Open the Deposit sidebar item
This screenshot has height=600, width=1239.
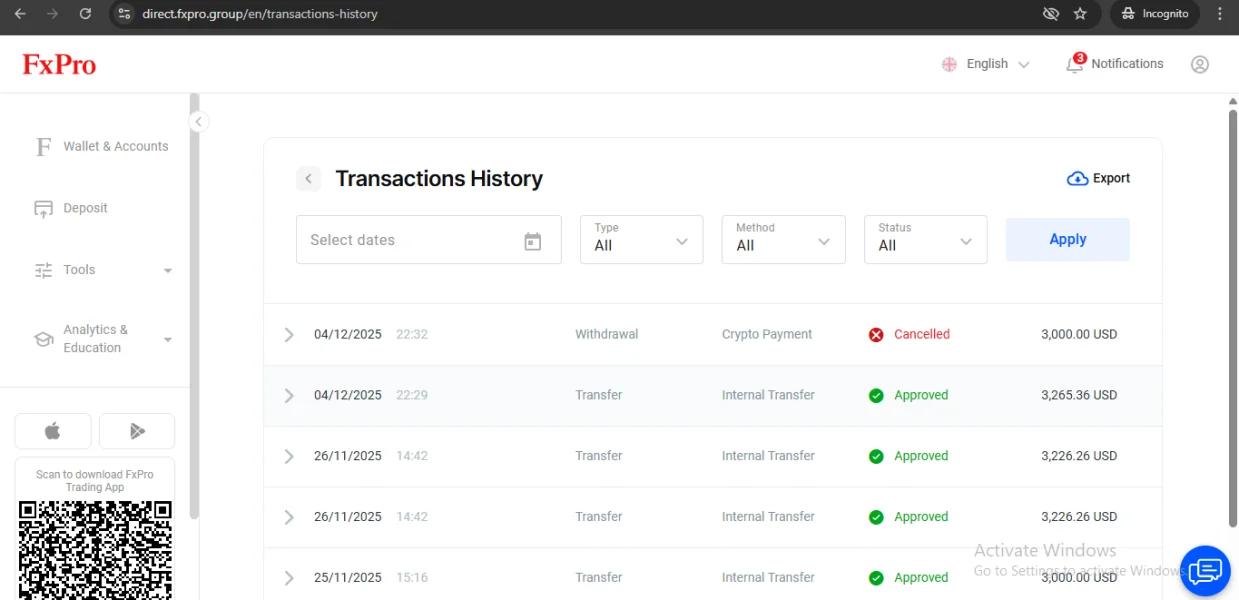pos(85,208)
